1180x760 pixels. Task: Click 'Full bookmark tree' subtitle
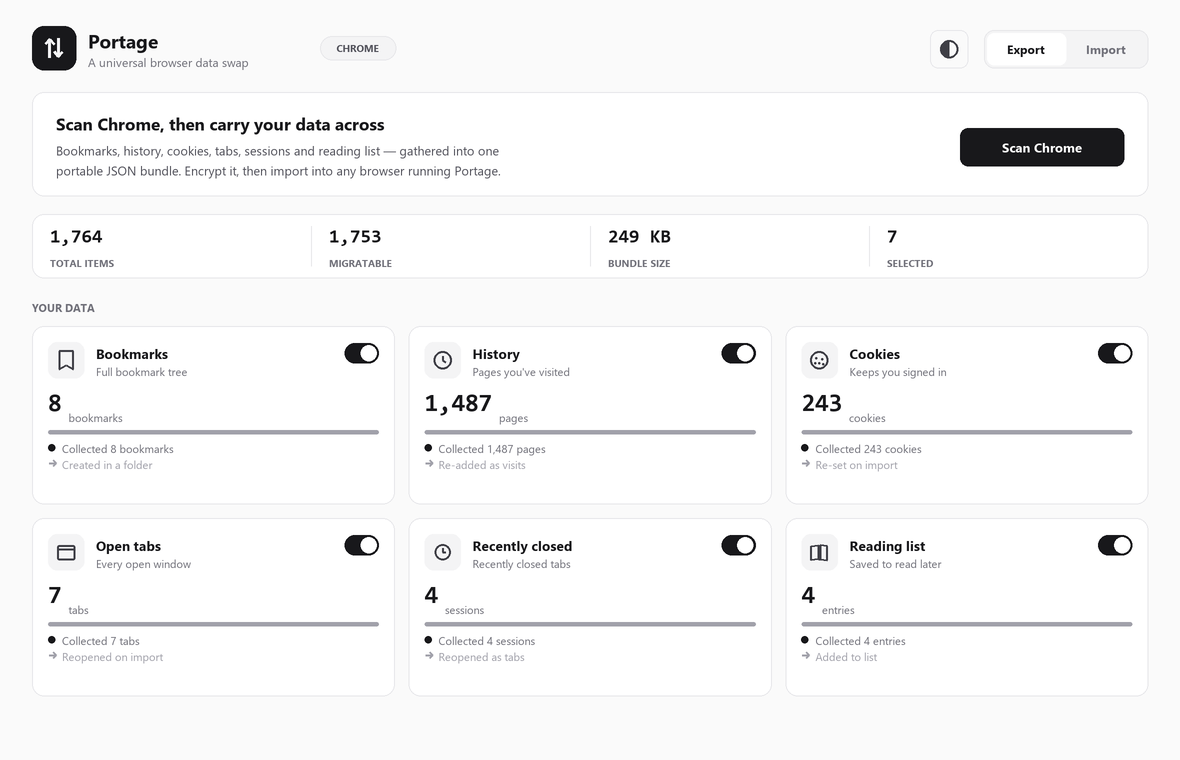141,372
